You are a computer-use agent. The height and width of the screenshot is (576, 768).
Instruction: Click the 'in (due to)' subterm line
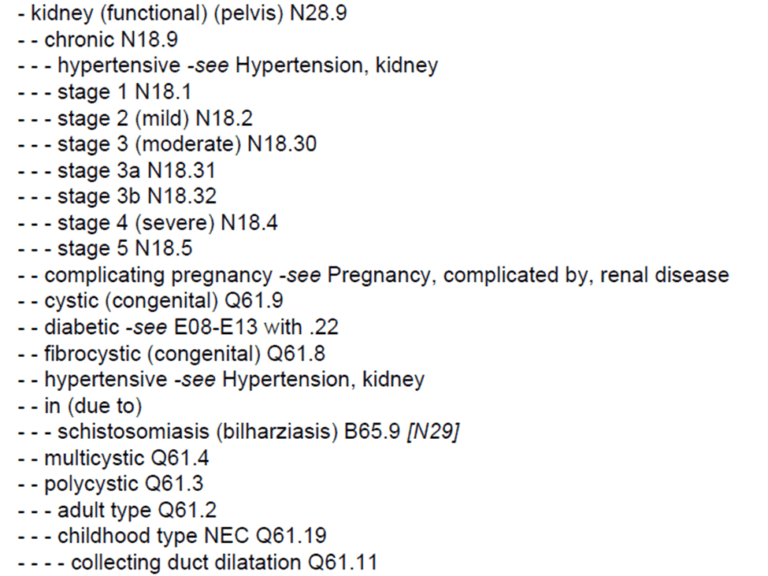coord(80,406)
